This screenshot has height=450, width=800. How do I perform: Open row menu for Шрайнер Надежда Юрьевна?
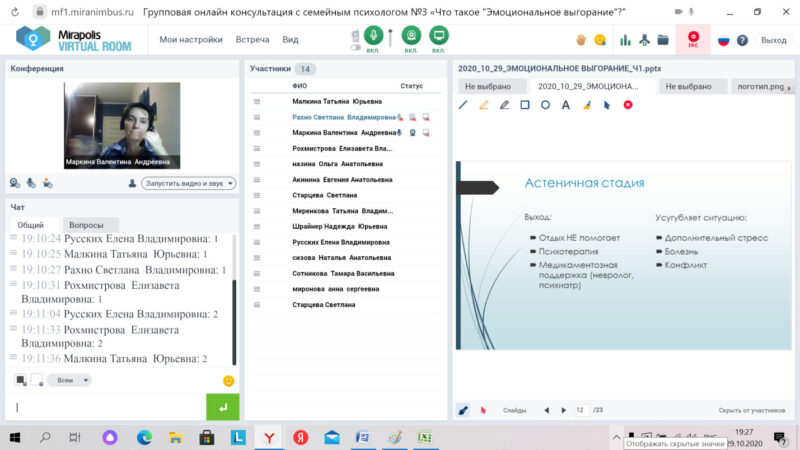tap(257, 227)
